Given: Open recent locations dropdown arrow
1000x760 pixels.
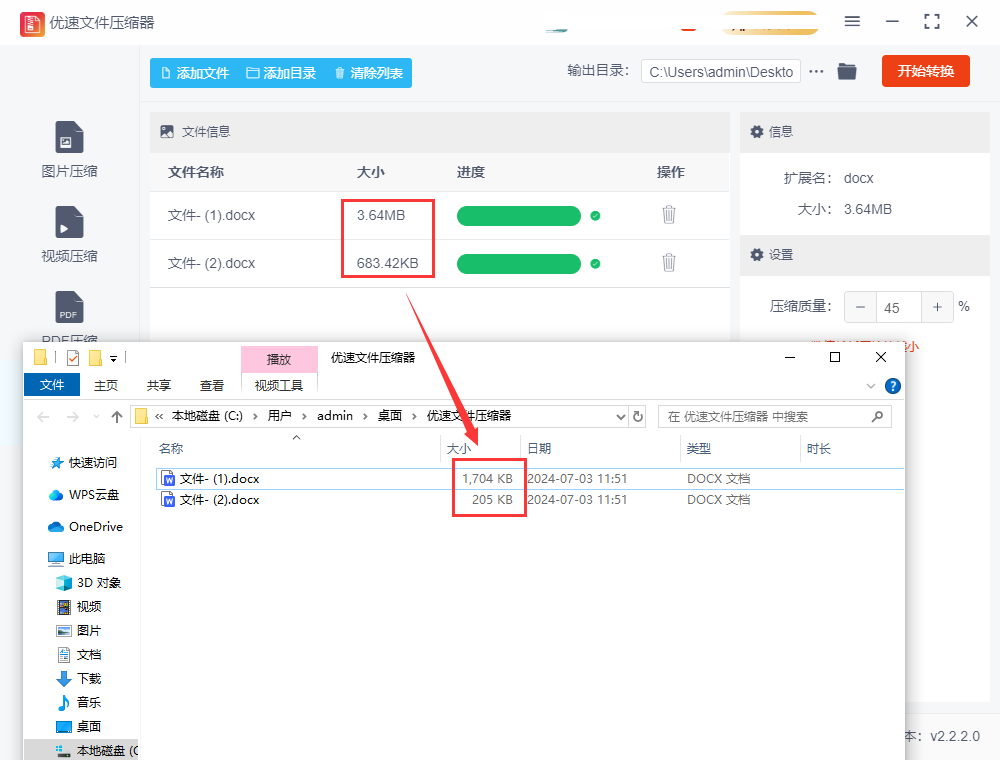Looking at the screenshot, I should tap(96, 417).
